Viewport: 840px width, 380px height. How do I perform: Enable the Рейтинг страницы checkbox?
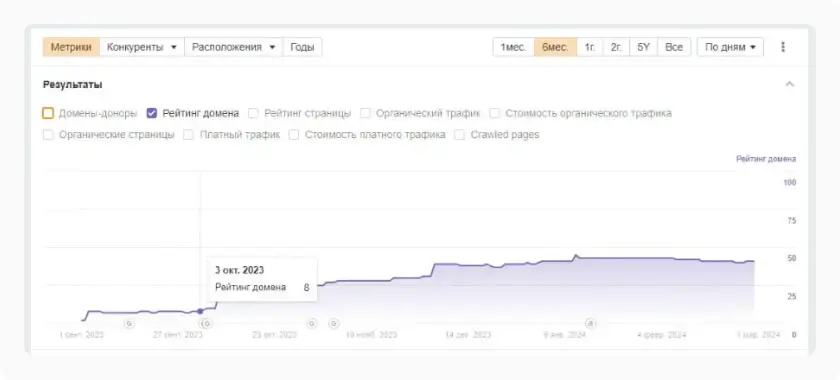pyautogui.click(x=253, y=113)
